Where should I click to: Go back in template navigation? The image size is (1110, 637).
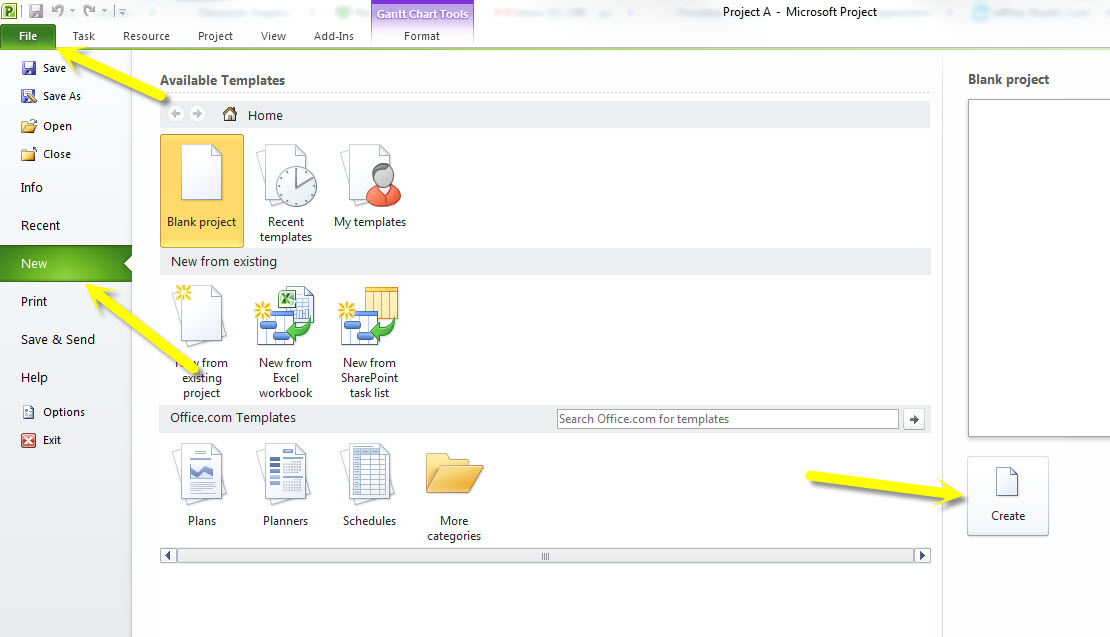176,114
